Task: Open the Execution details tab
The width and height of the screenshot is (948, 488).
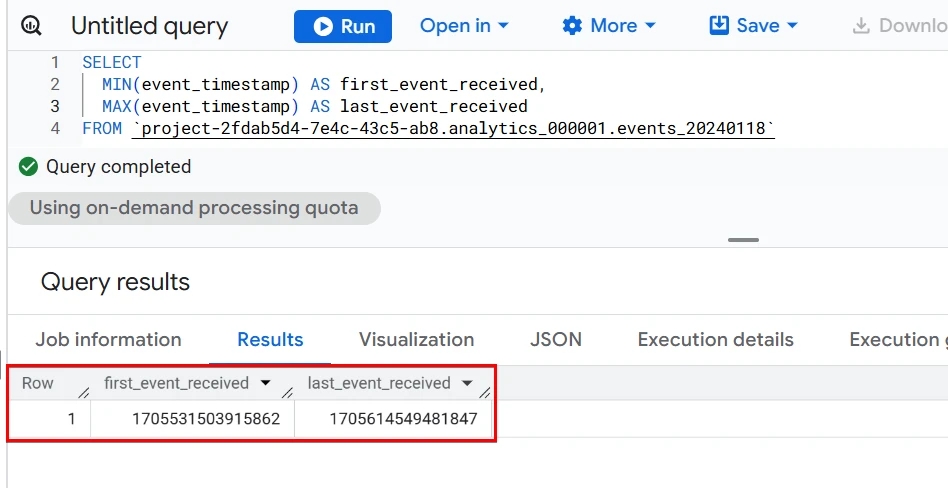Action: point(715,340)
